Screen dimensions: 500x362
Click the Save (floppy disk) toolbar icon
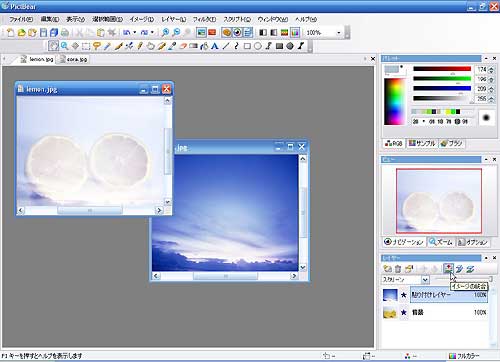coord(43,33)
